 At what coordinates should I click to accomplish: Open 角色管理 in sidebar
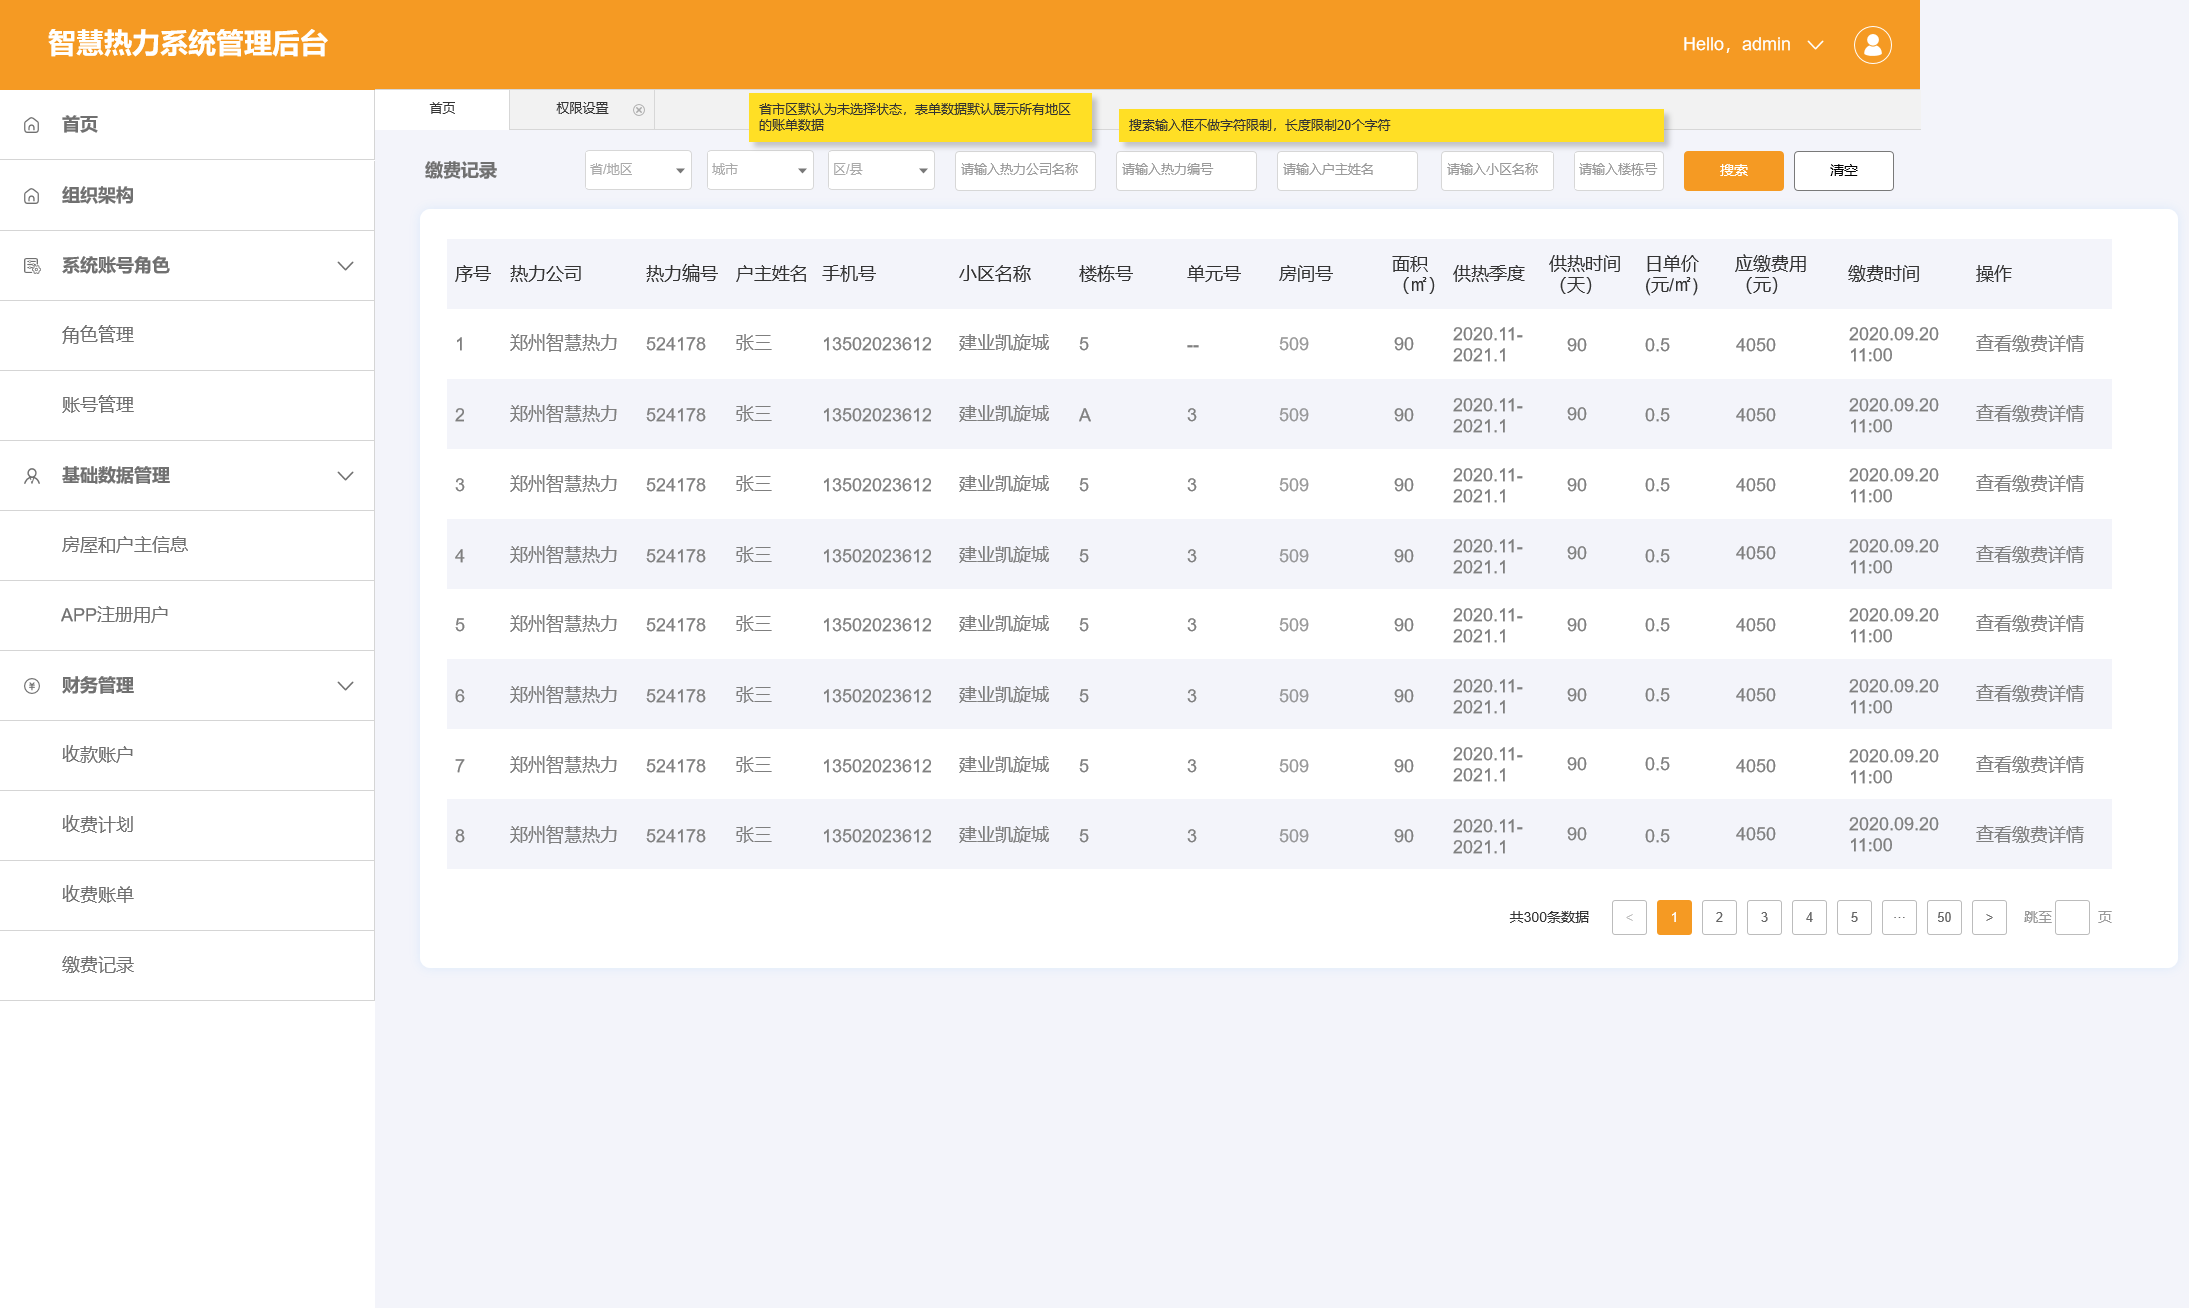tap(187, 335)
